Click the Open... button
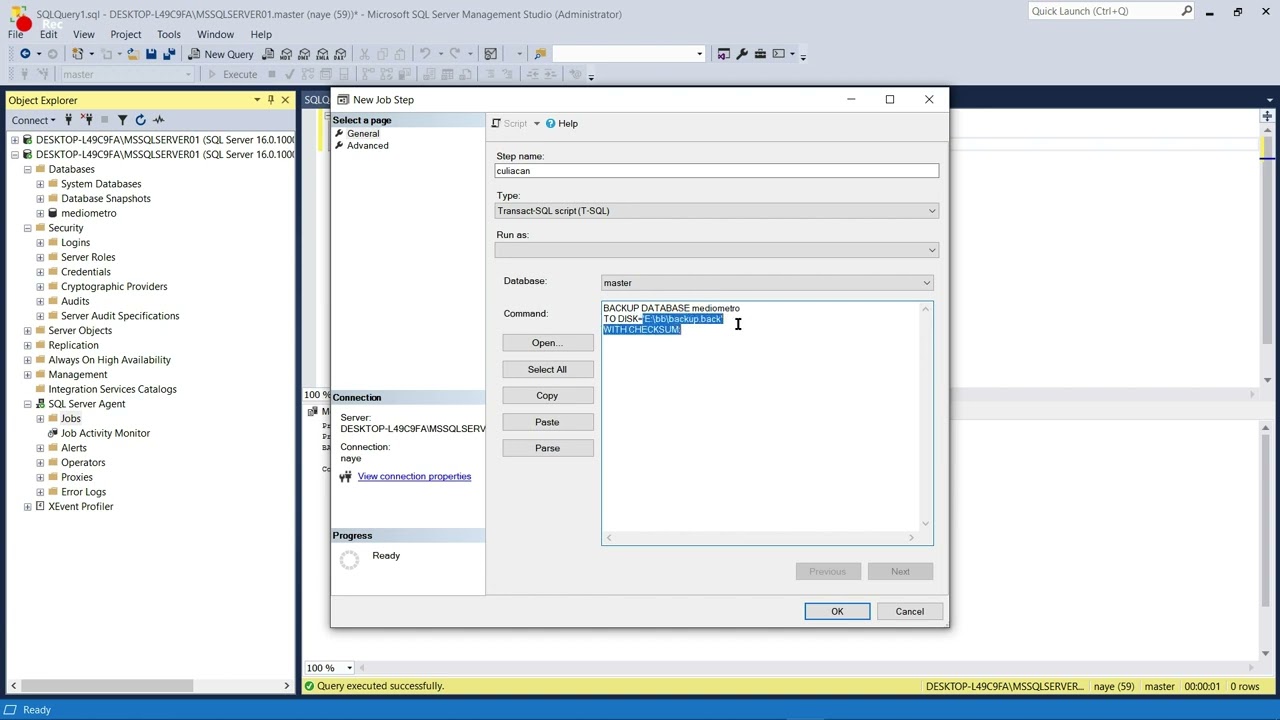The width and height of the screenshot is (1280, 720). 547,343
